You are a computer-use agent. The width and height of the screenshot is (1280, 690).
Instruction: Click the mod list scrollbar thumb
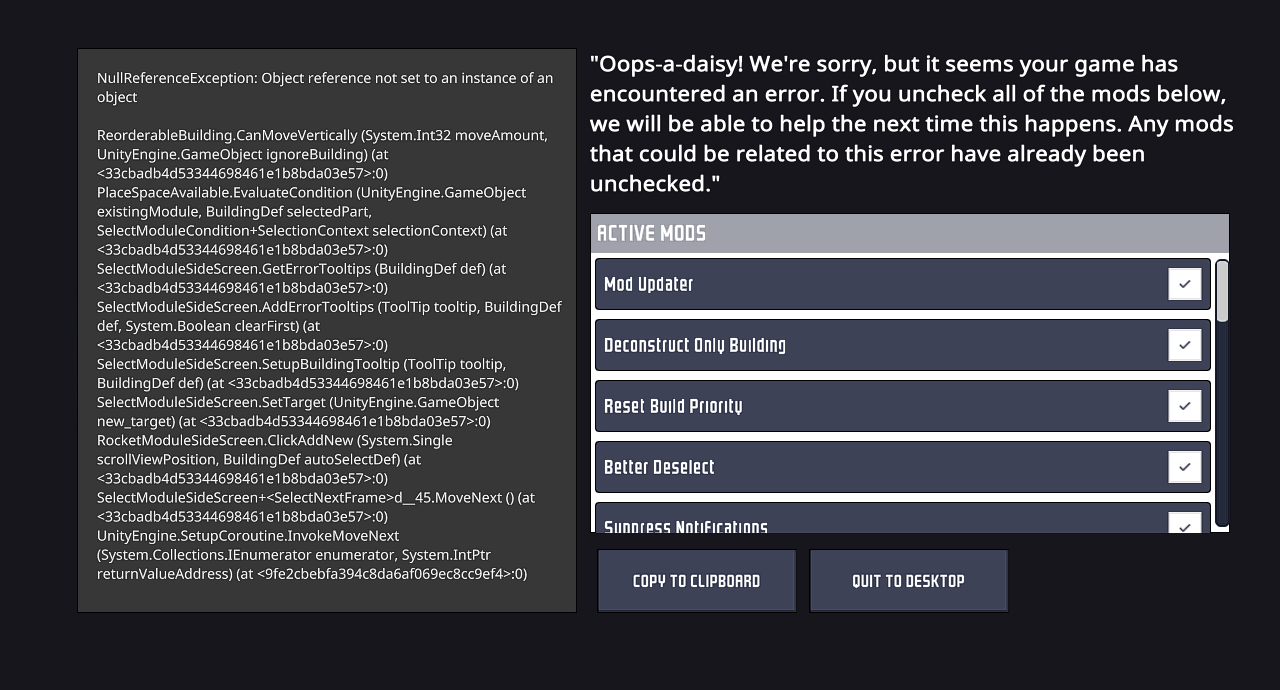pos(1222,291)
